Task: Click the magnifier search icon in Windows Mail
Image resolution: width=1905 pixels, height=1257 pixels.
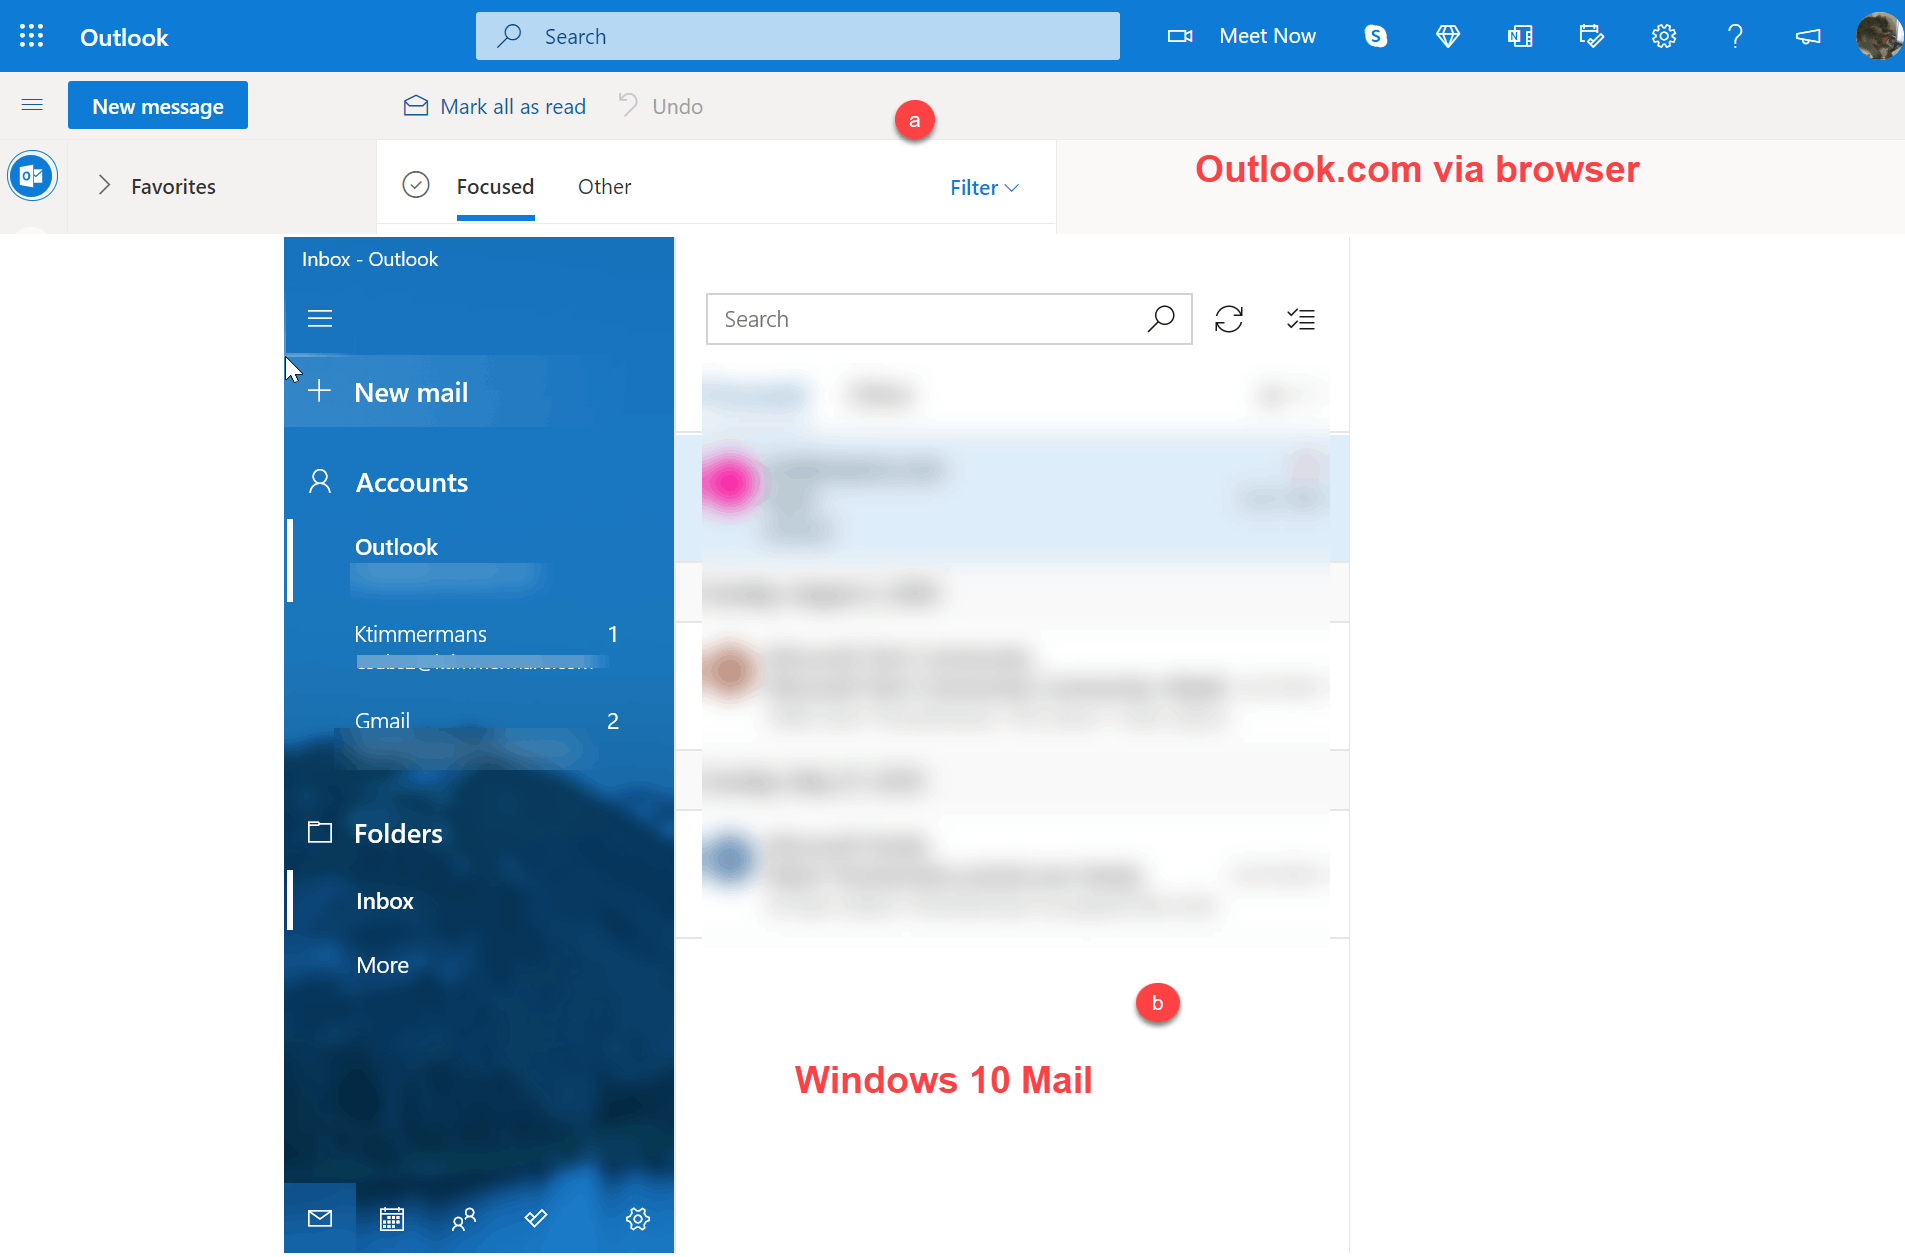Action: pos(1161,319)
